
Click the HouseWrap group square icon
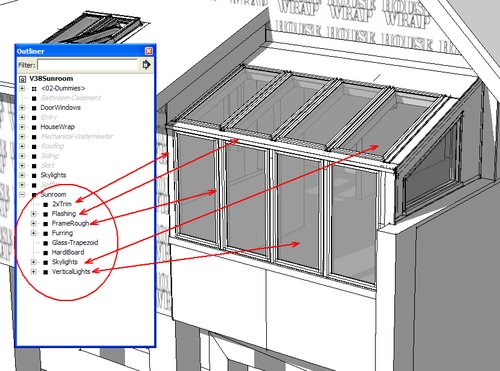(34, 127)
